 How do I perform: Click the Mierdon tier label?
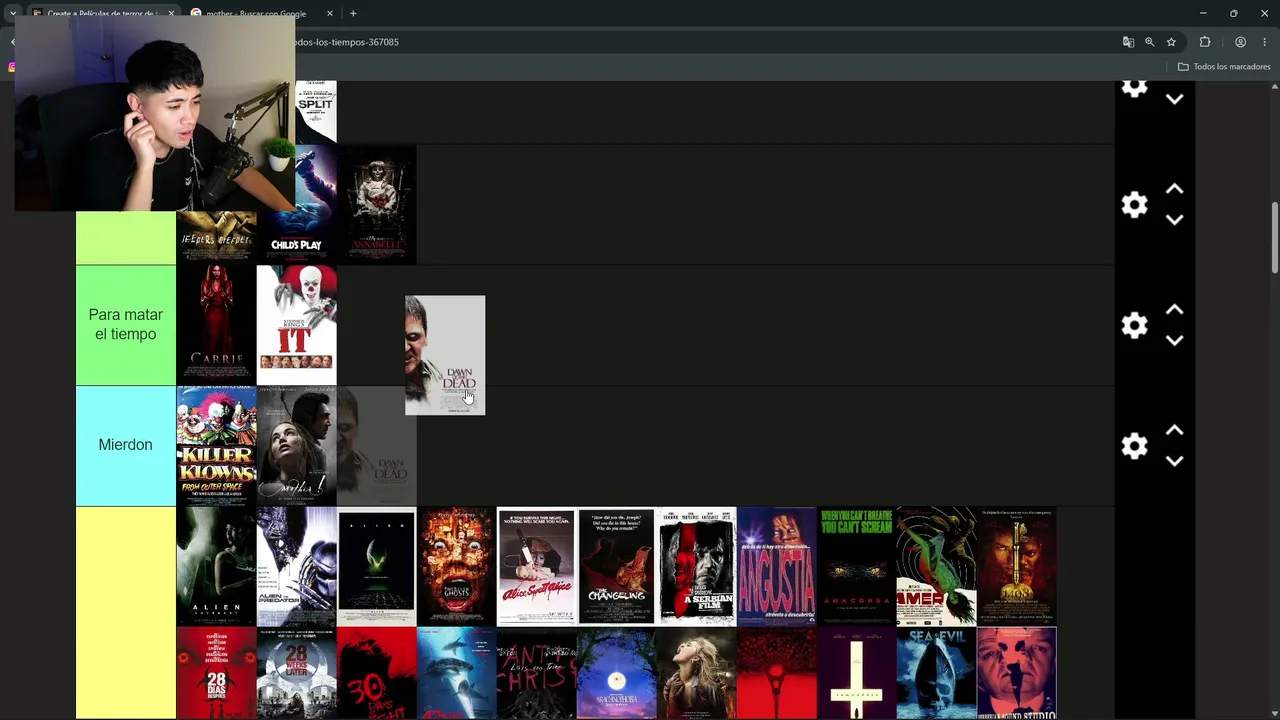coord(126,446)
